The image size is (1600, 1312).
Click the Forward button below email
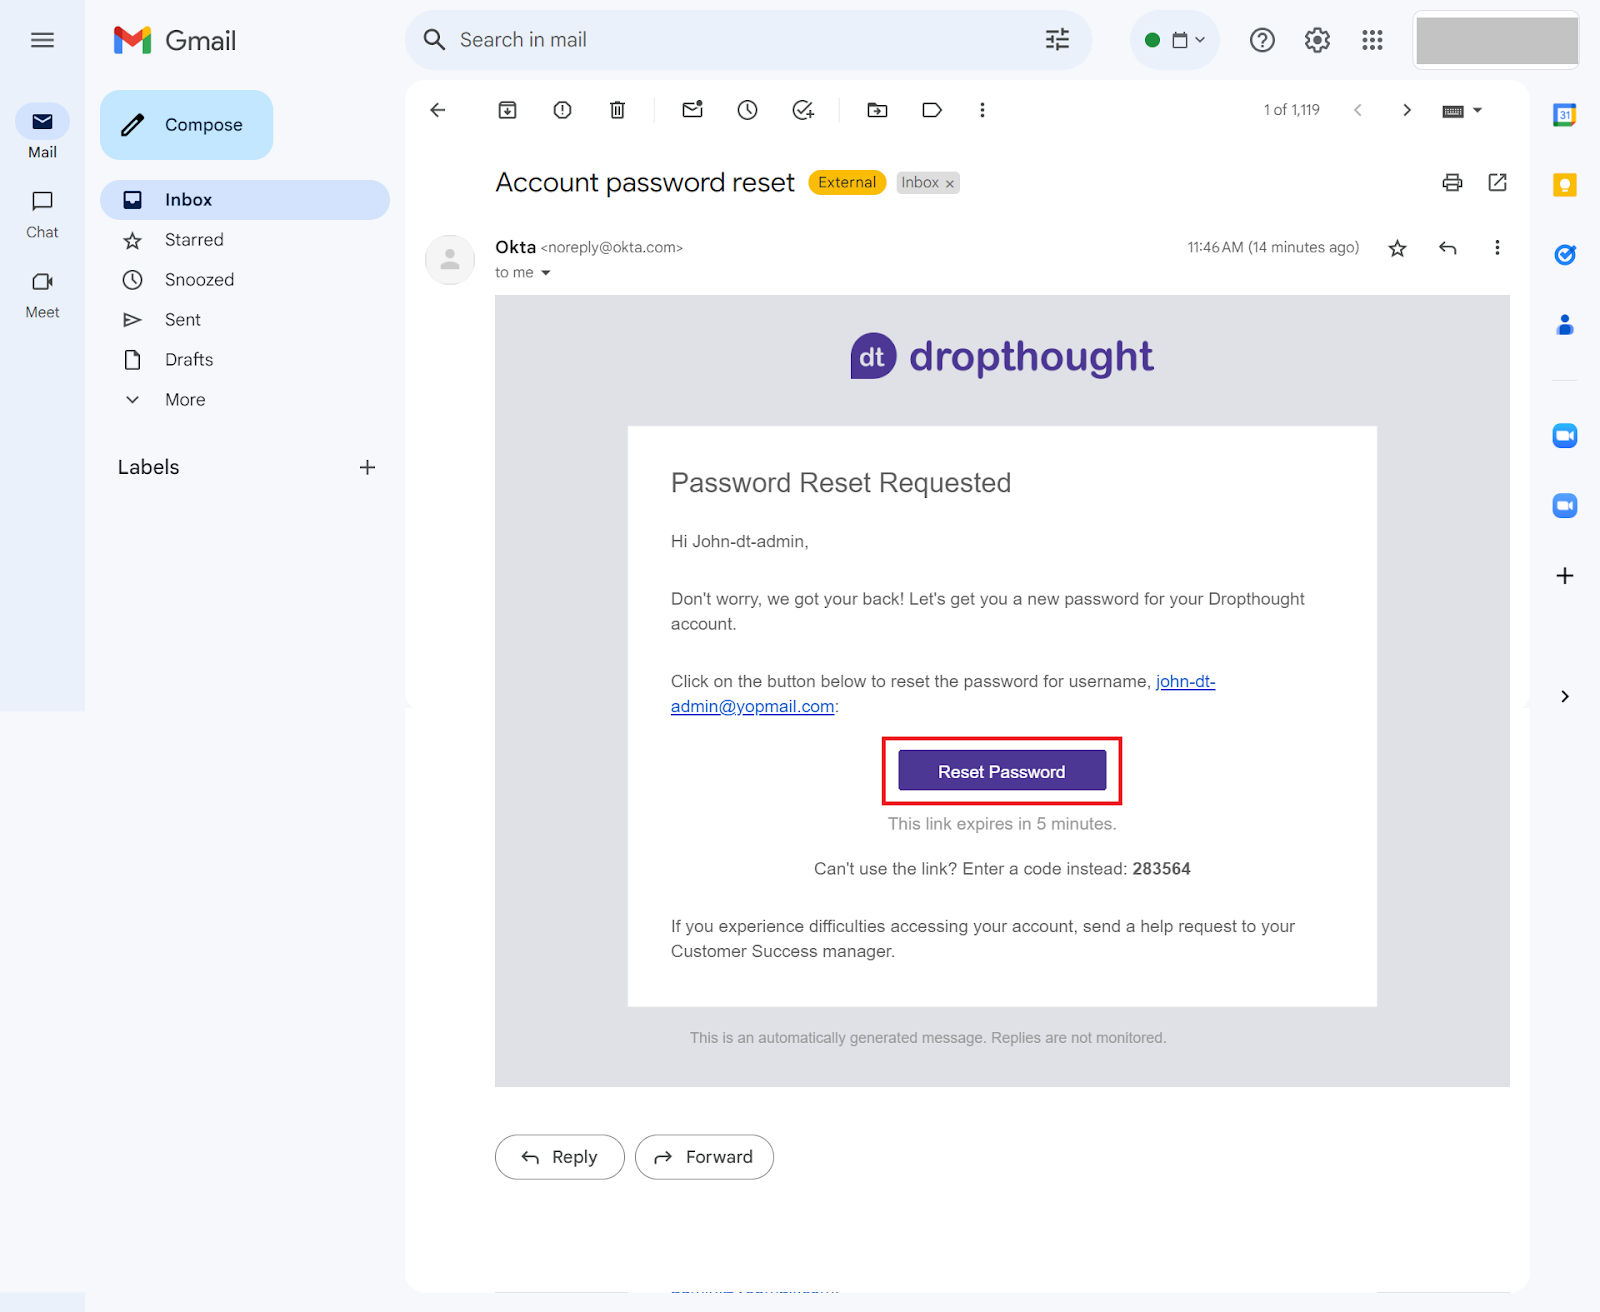704,1157
